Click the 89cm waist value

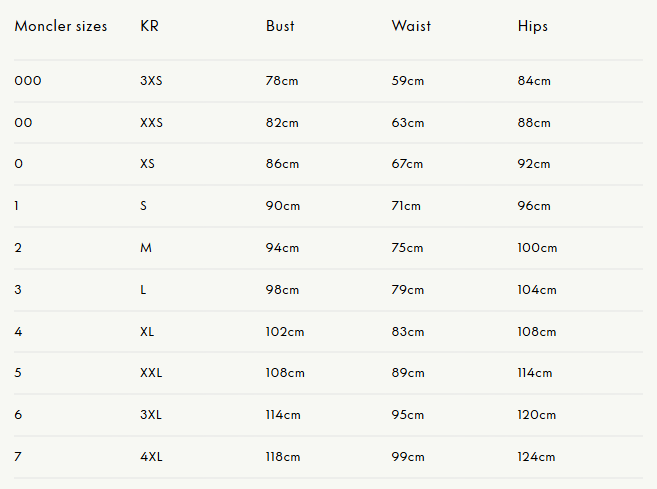coord(408,373)
